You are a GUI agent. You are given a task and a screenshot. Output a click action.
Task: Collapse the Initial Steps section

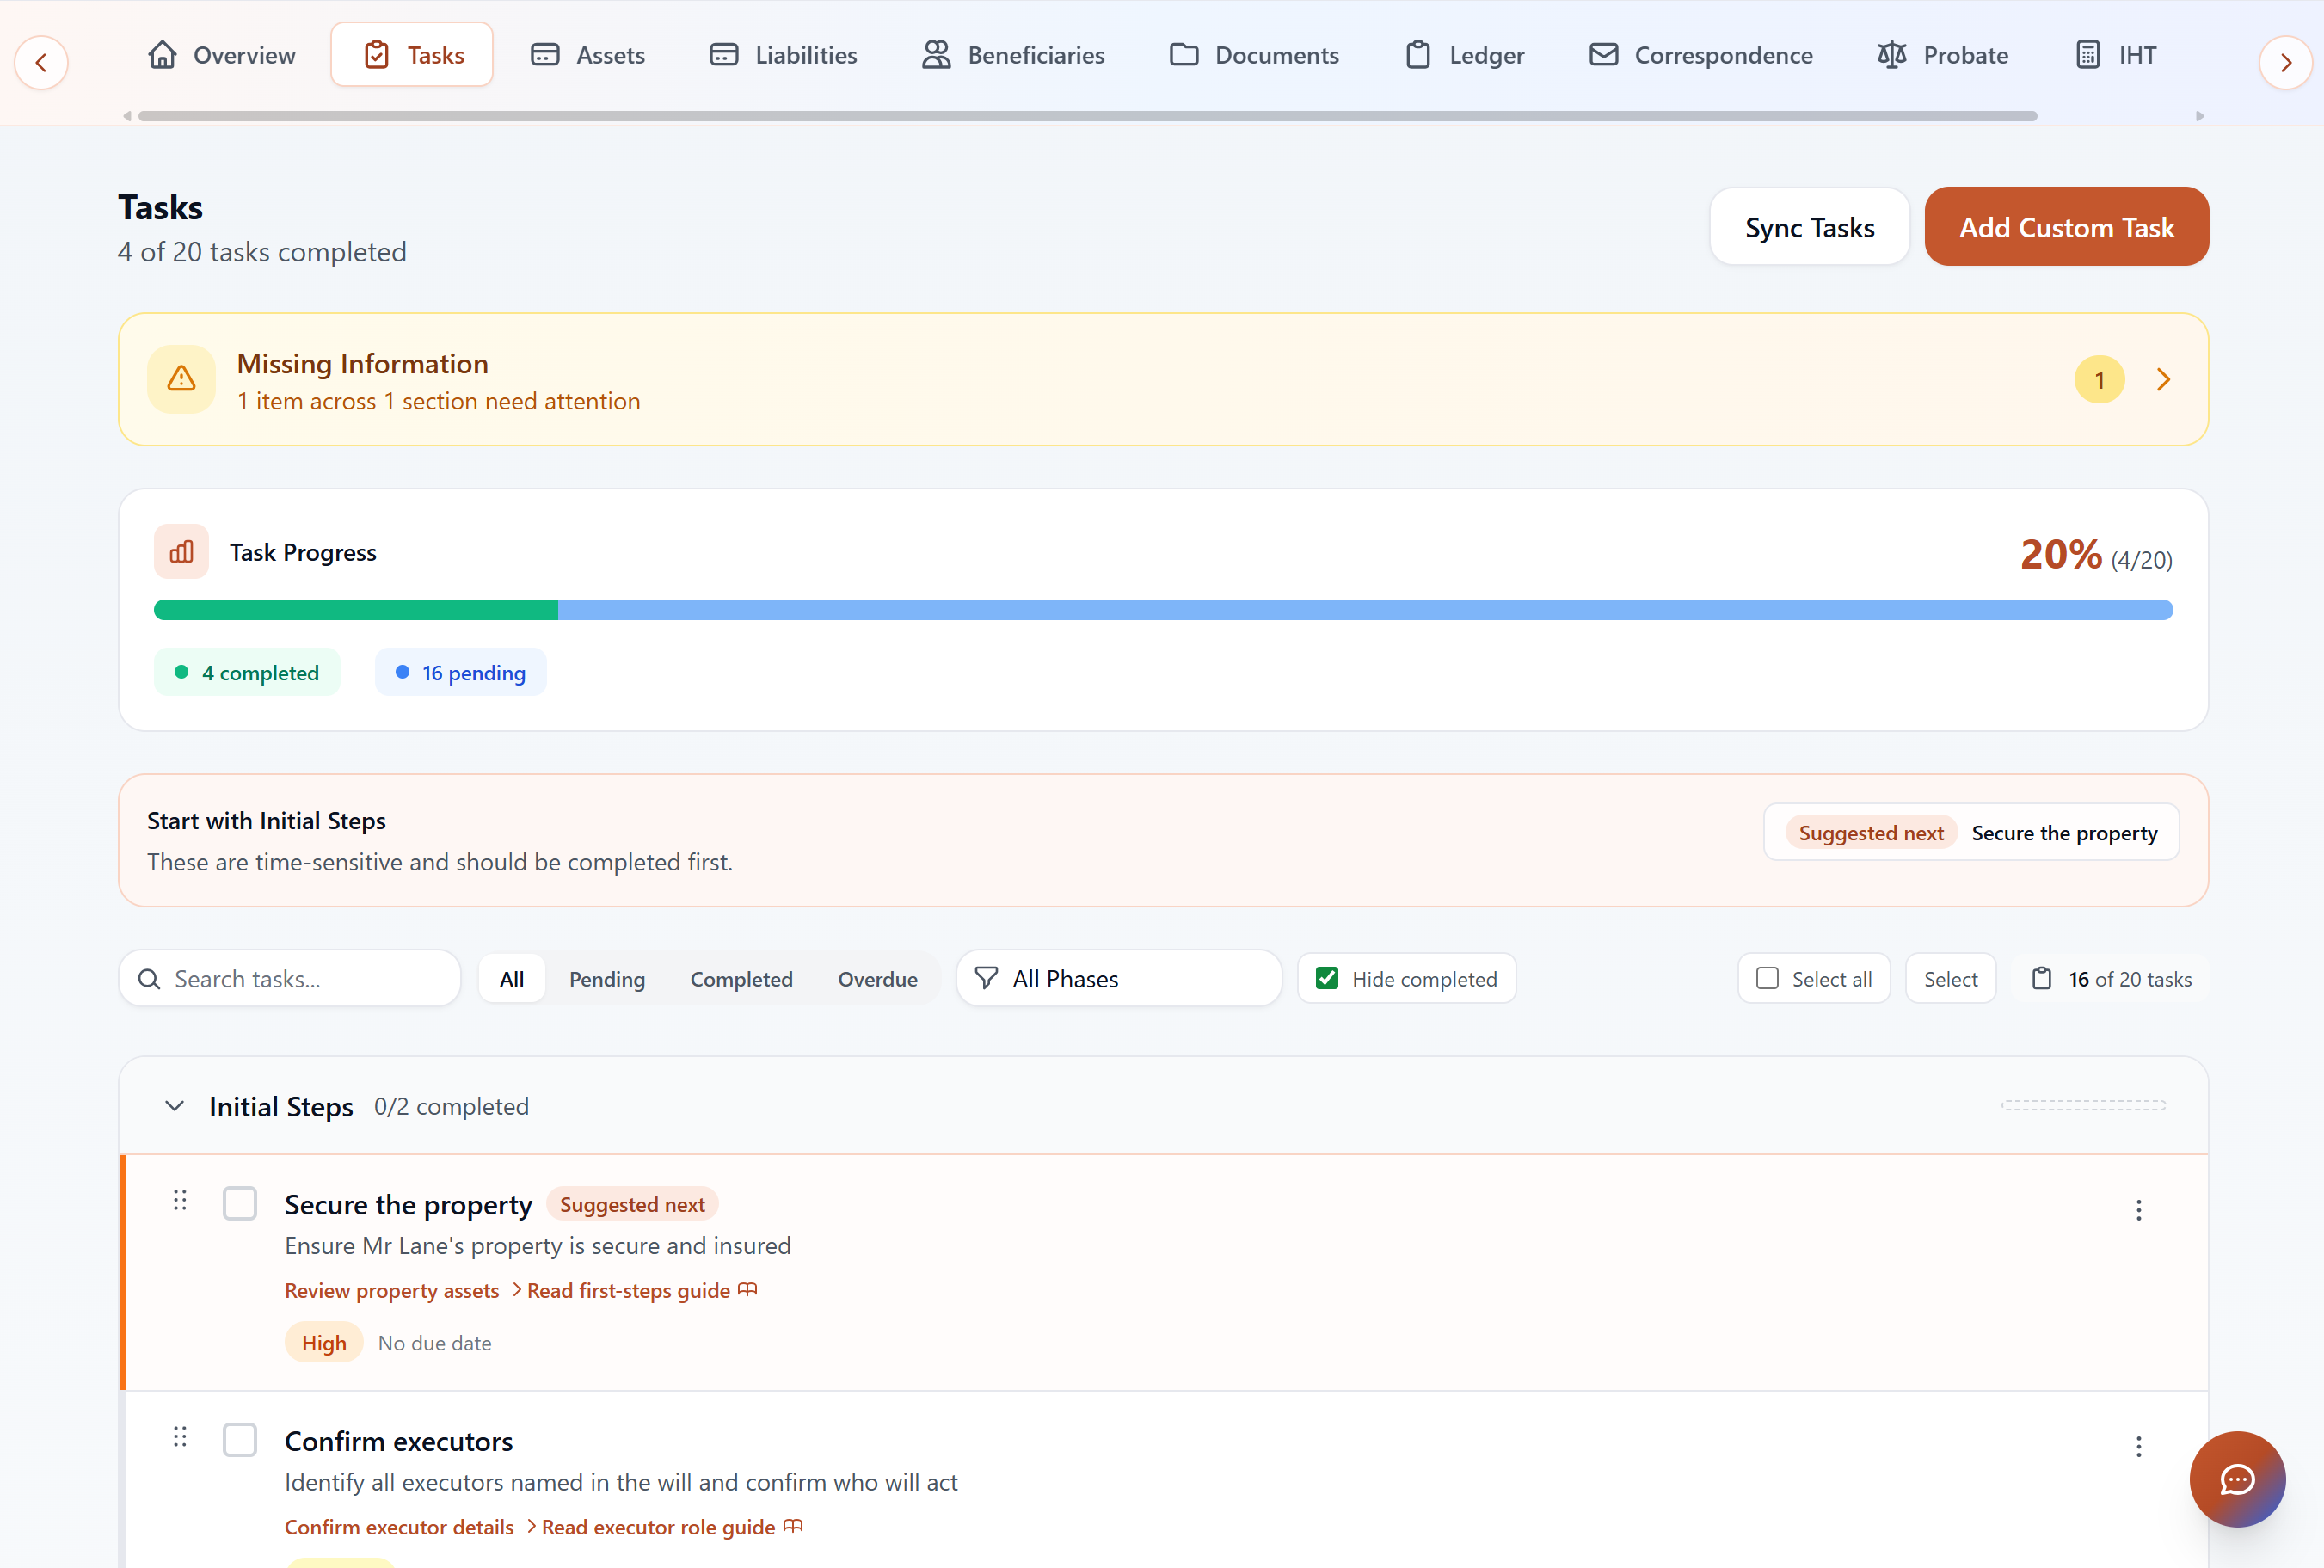pyautogui.click(x=174, y=1106)
